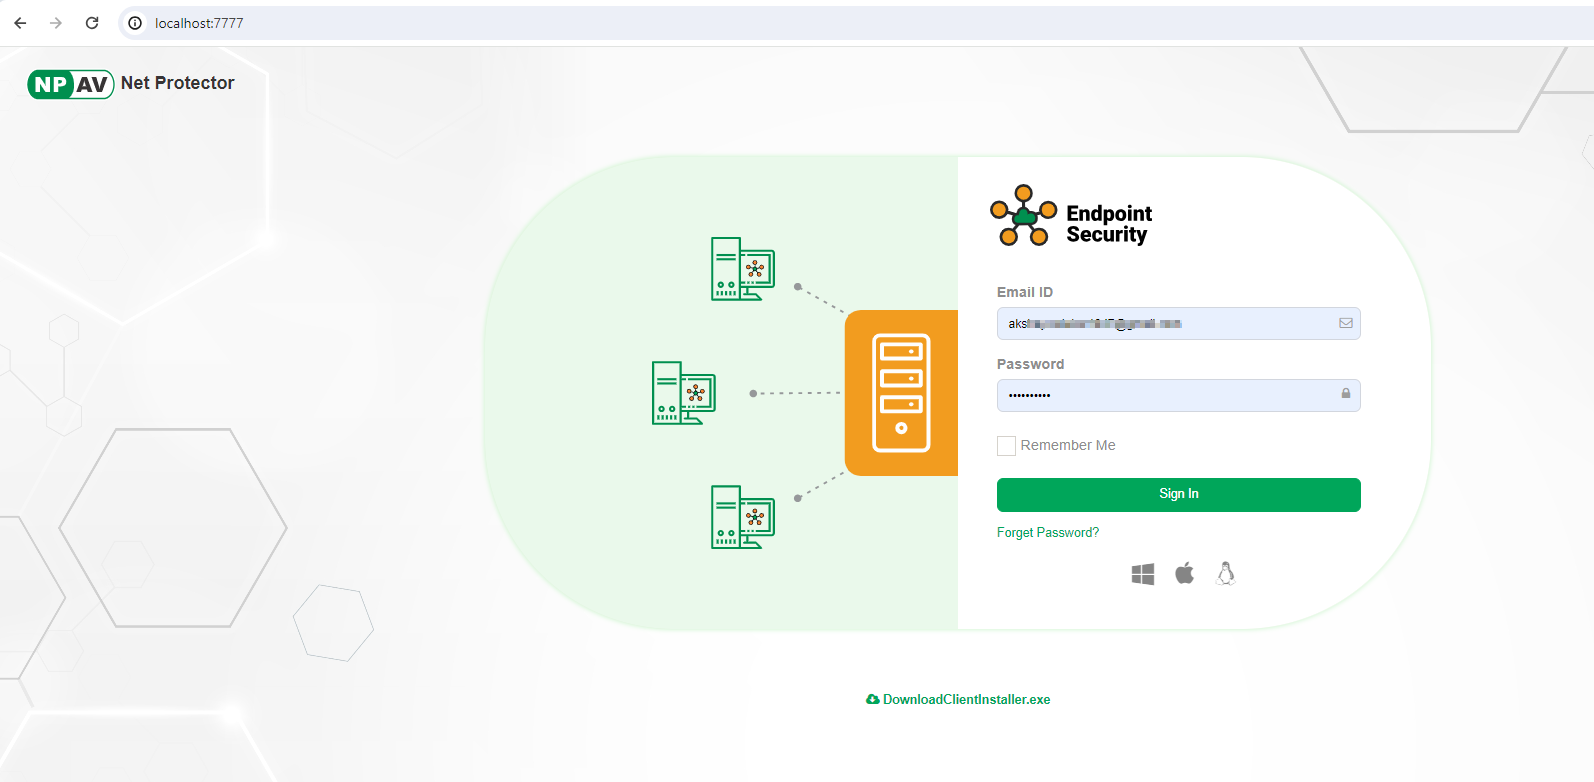Screen dimensions: 1594x782
Task: Open the Forget Password link
Action: tap(1048, 533)
